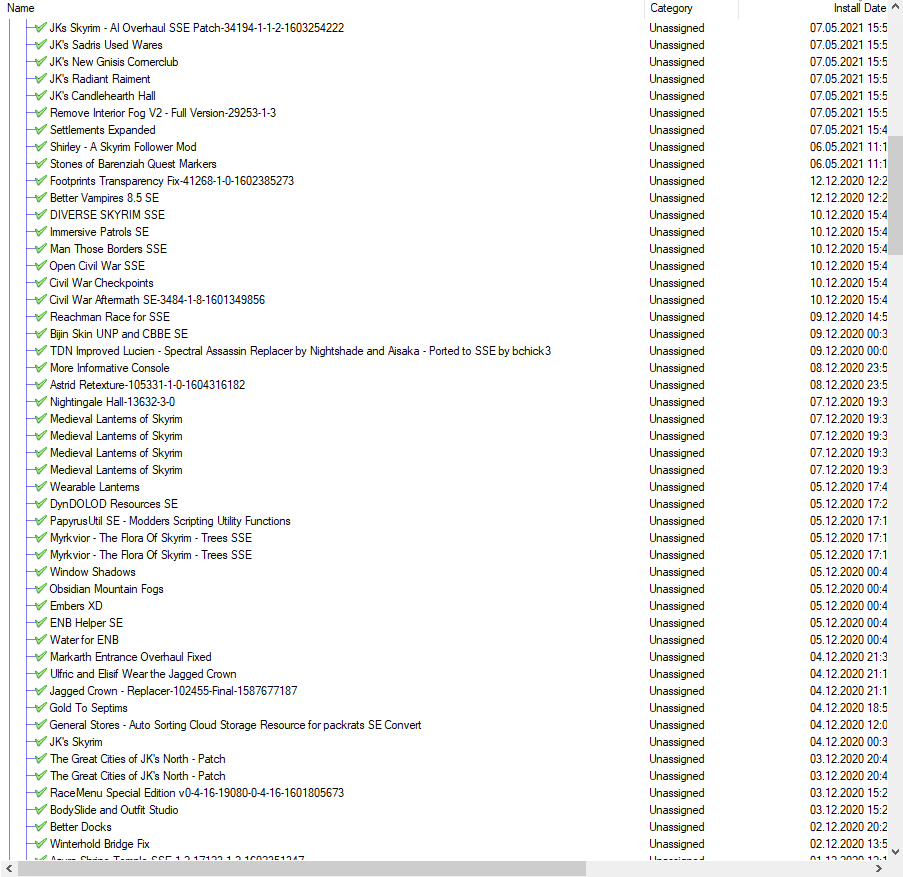Select the Better Docks mod
The image size is (903, 877).
(x=81, y=826)
